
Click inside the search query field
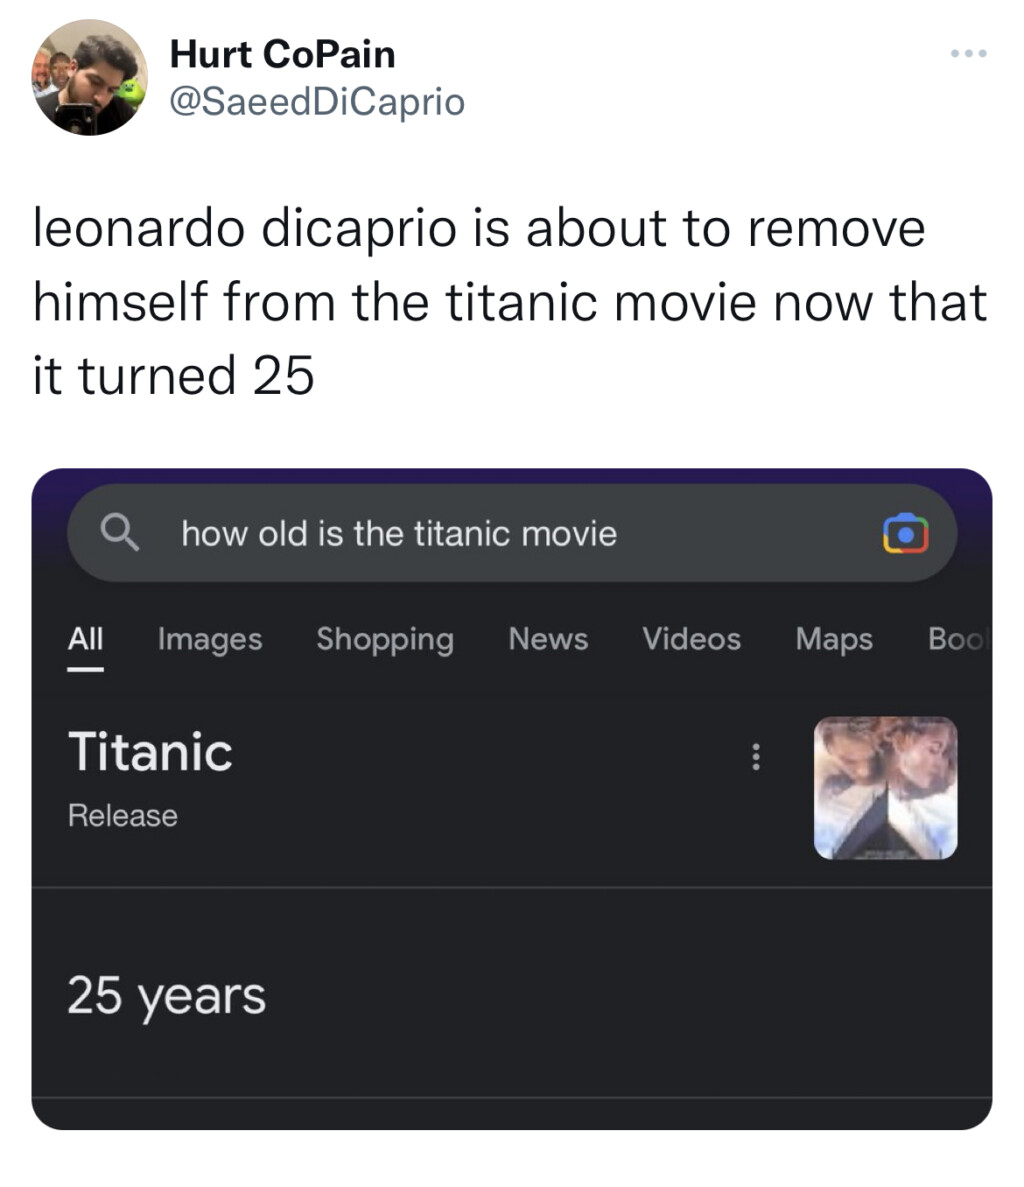(x=420, y=532)
